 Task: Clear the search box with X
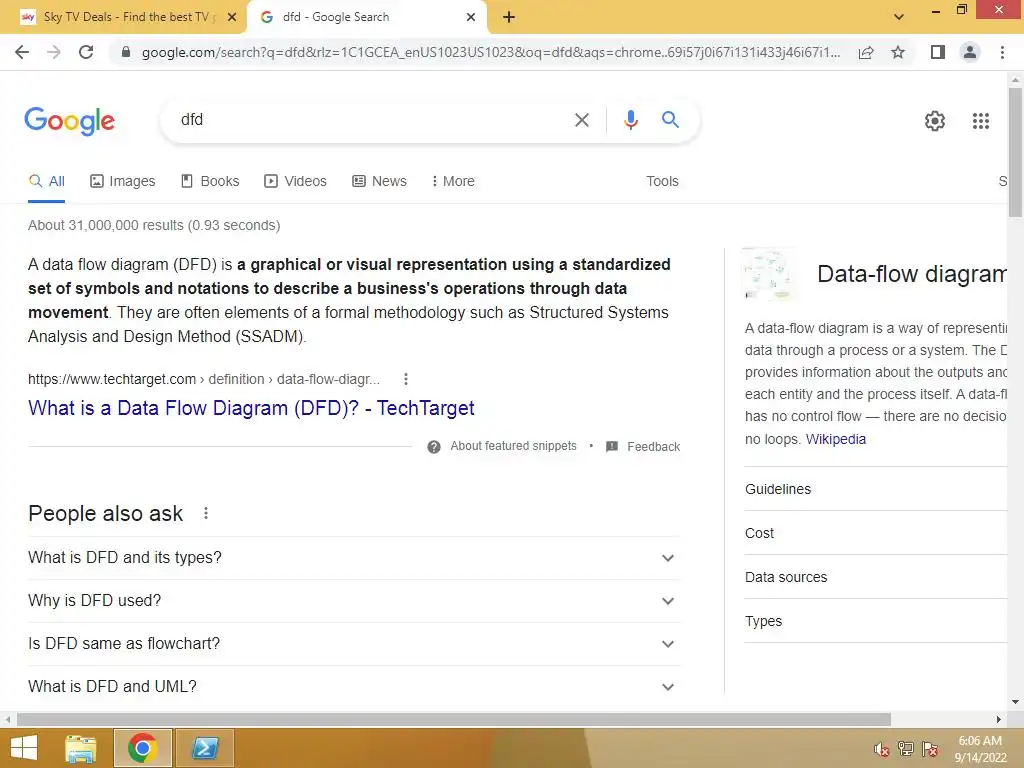(x=581, y=120)
